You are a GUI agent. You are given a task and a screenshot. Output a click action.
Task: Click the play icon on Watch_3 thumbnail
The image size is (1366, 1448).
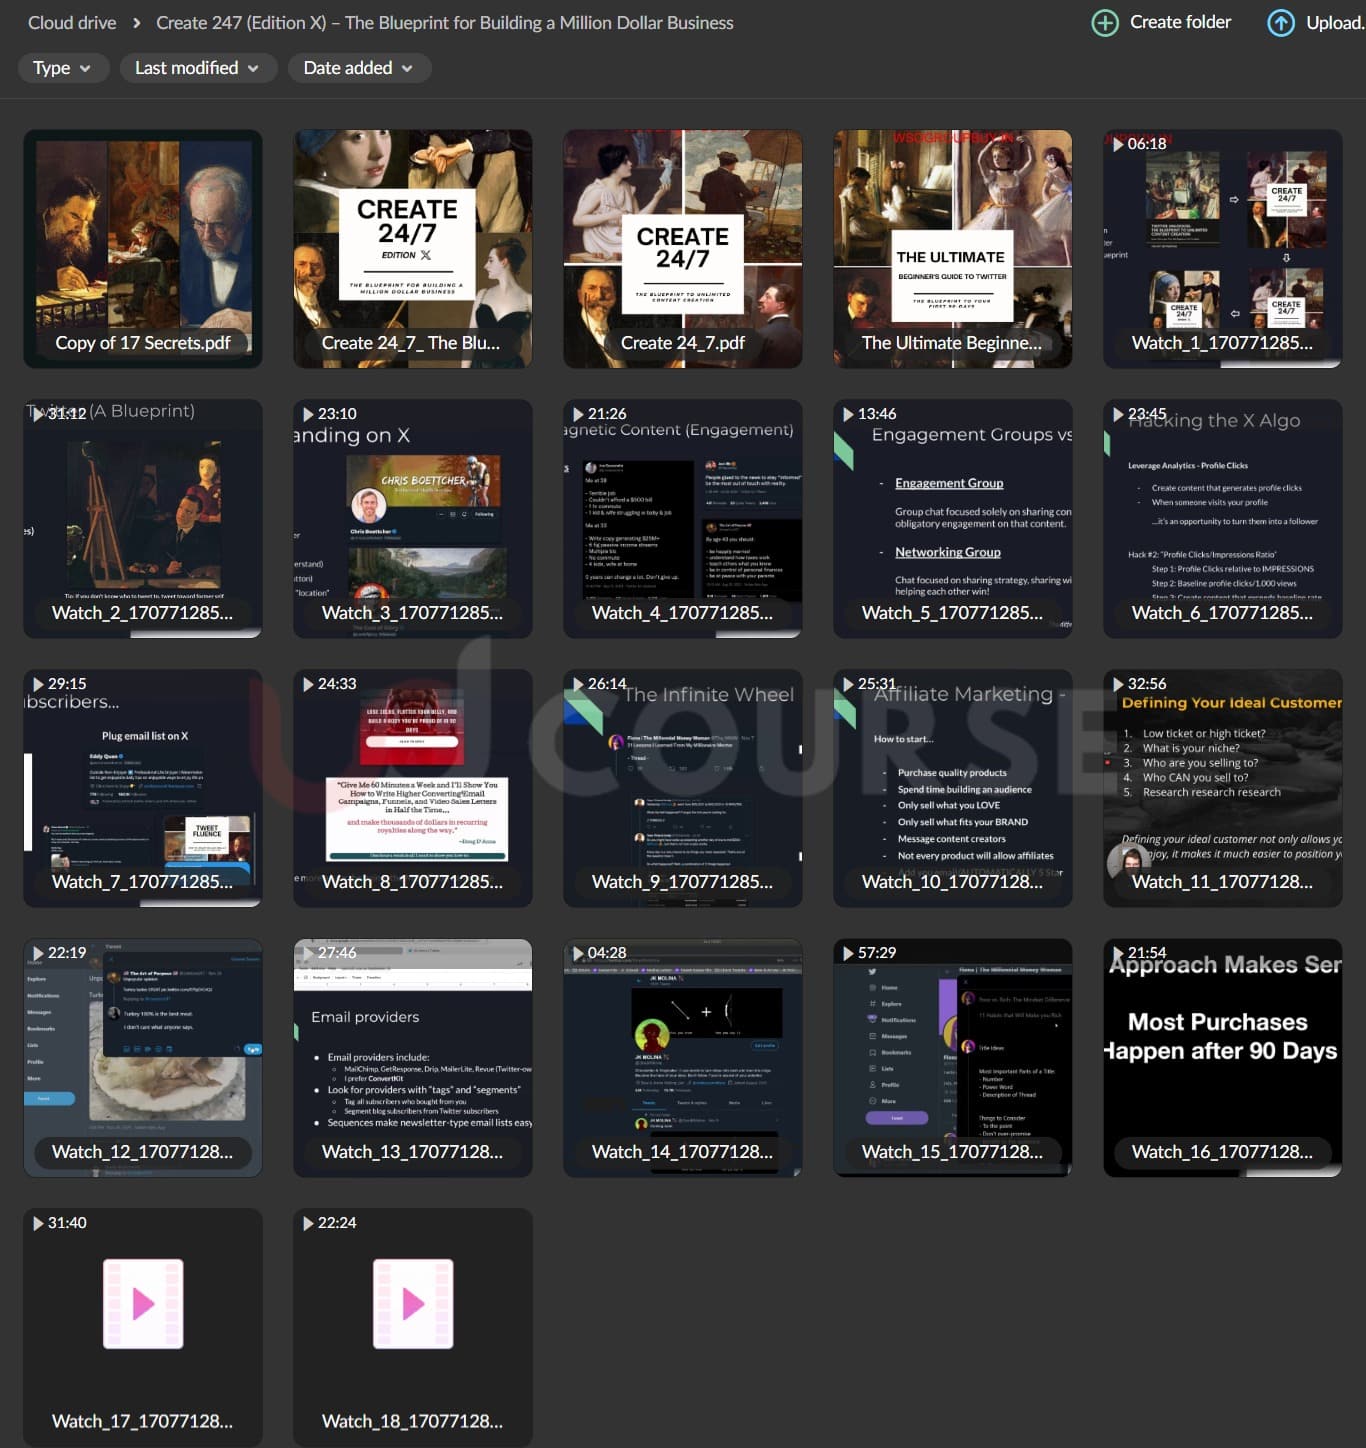point(308,414)
